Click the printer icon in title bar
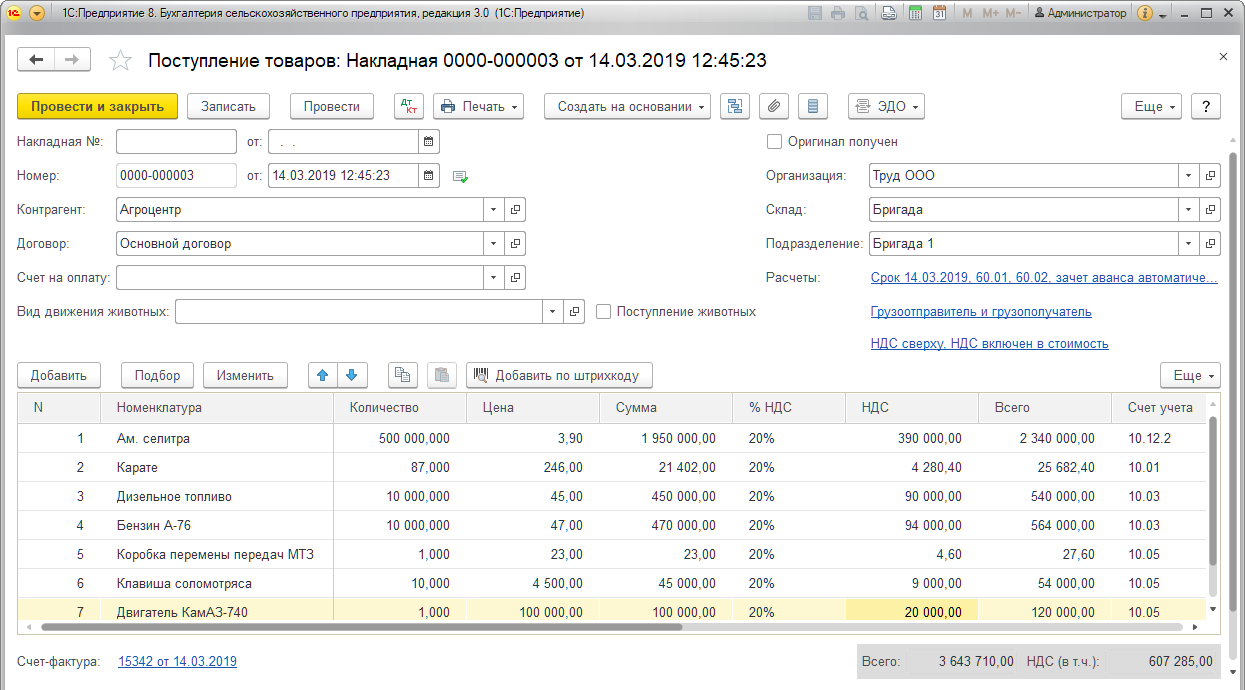The image size is (1245, 690). [x=838, y=13]
